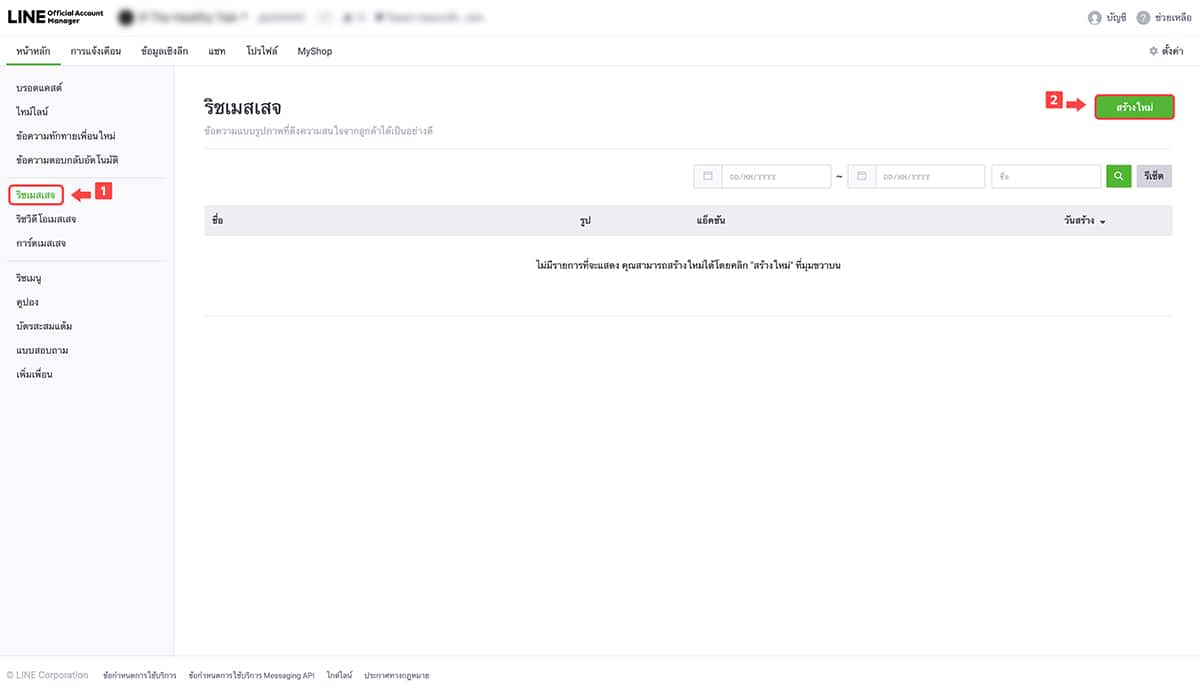Select ริชเมสเสจ in the sidebar
Screen dimensions: 1200x689
tap(36, 194)
